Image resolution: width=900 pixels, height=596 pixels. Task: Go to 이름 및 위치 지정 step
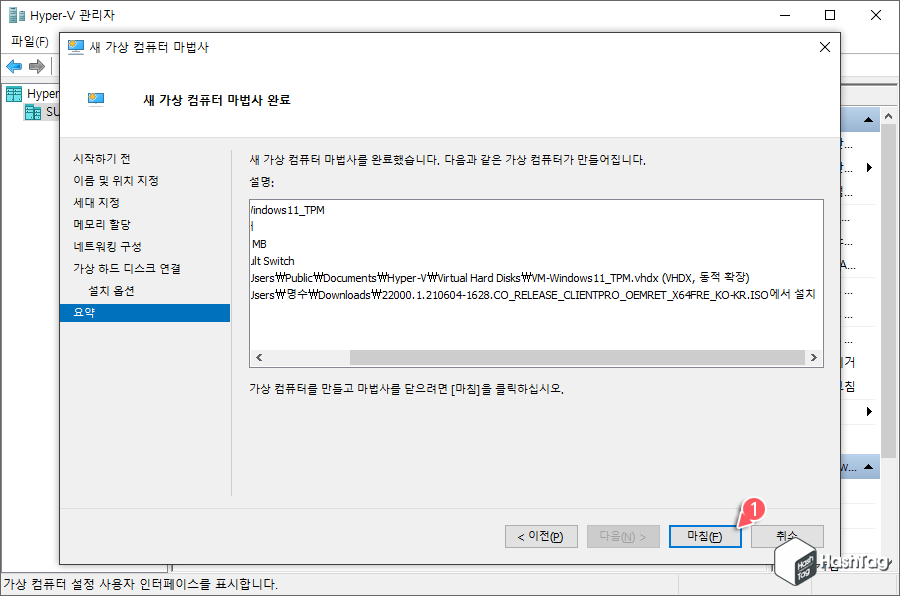click(116, 180)
